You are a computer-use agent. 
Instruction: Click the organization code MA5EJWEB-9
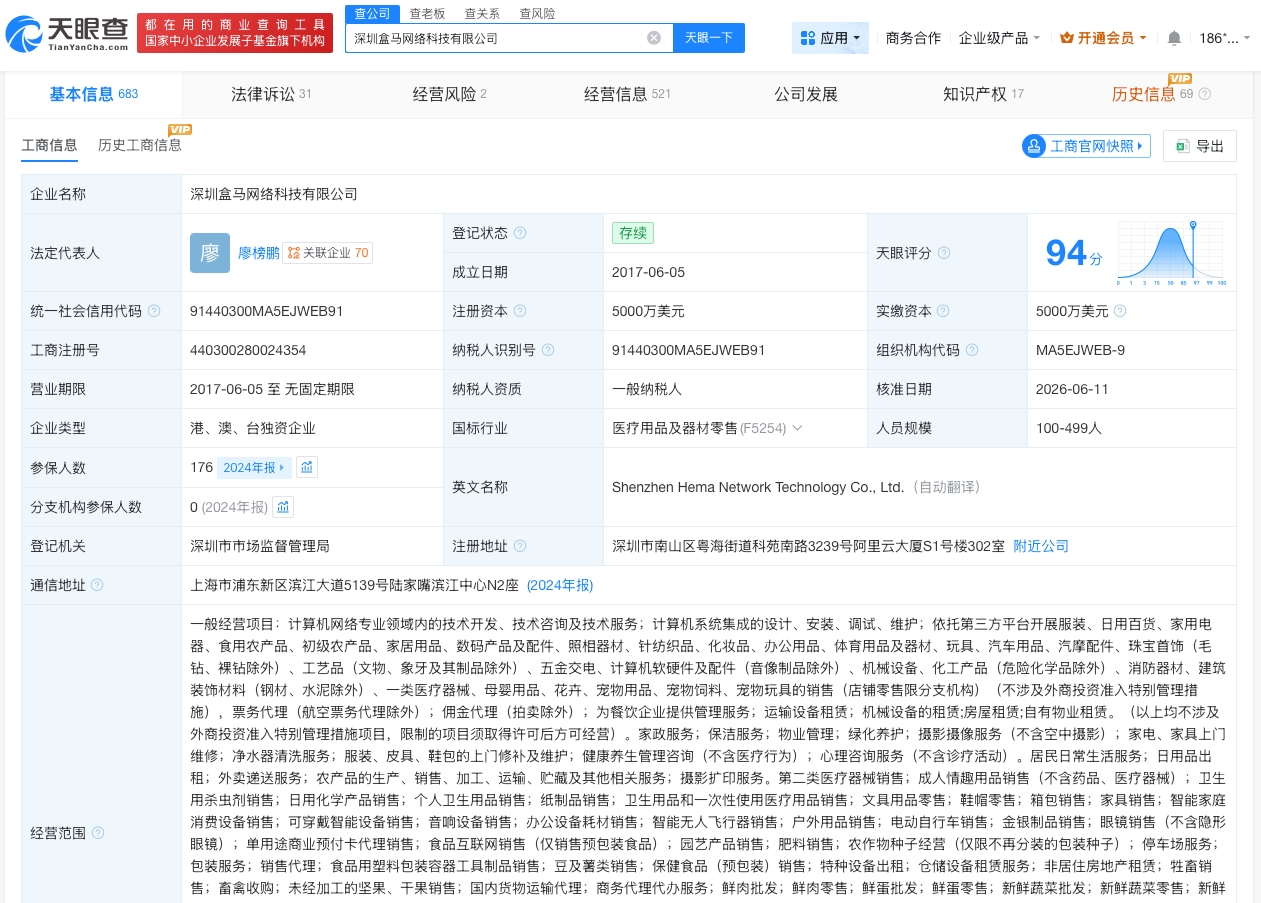(1080, 350)
